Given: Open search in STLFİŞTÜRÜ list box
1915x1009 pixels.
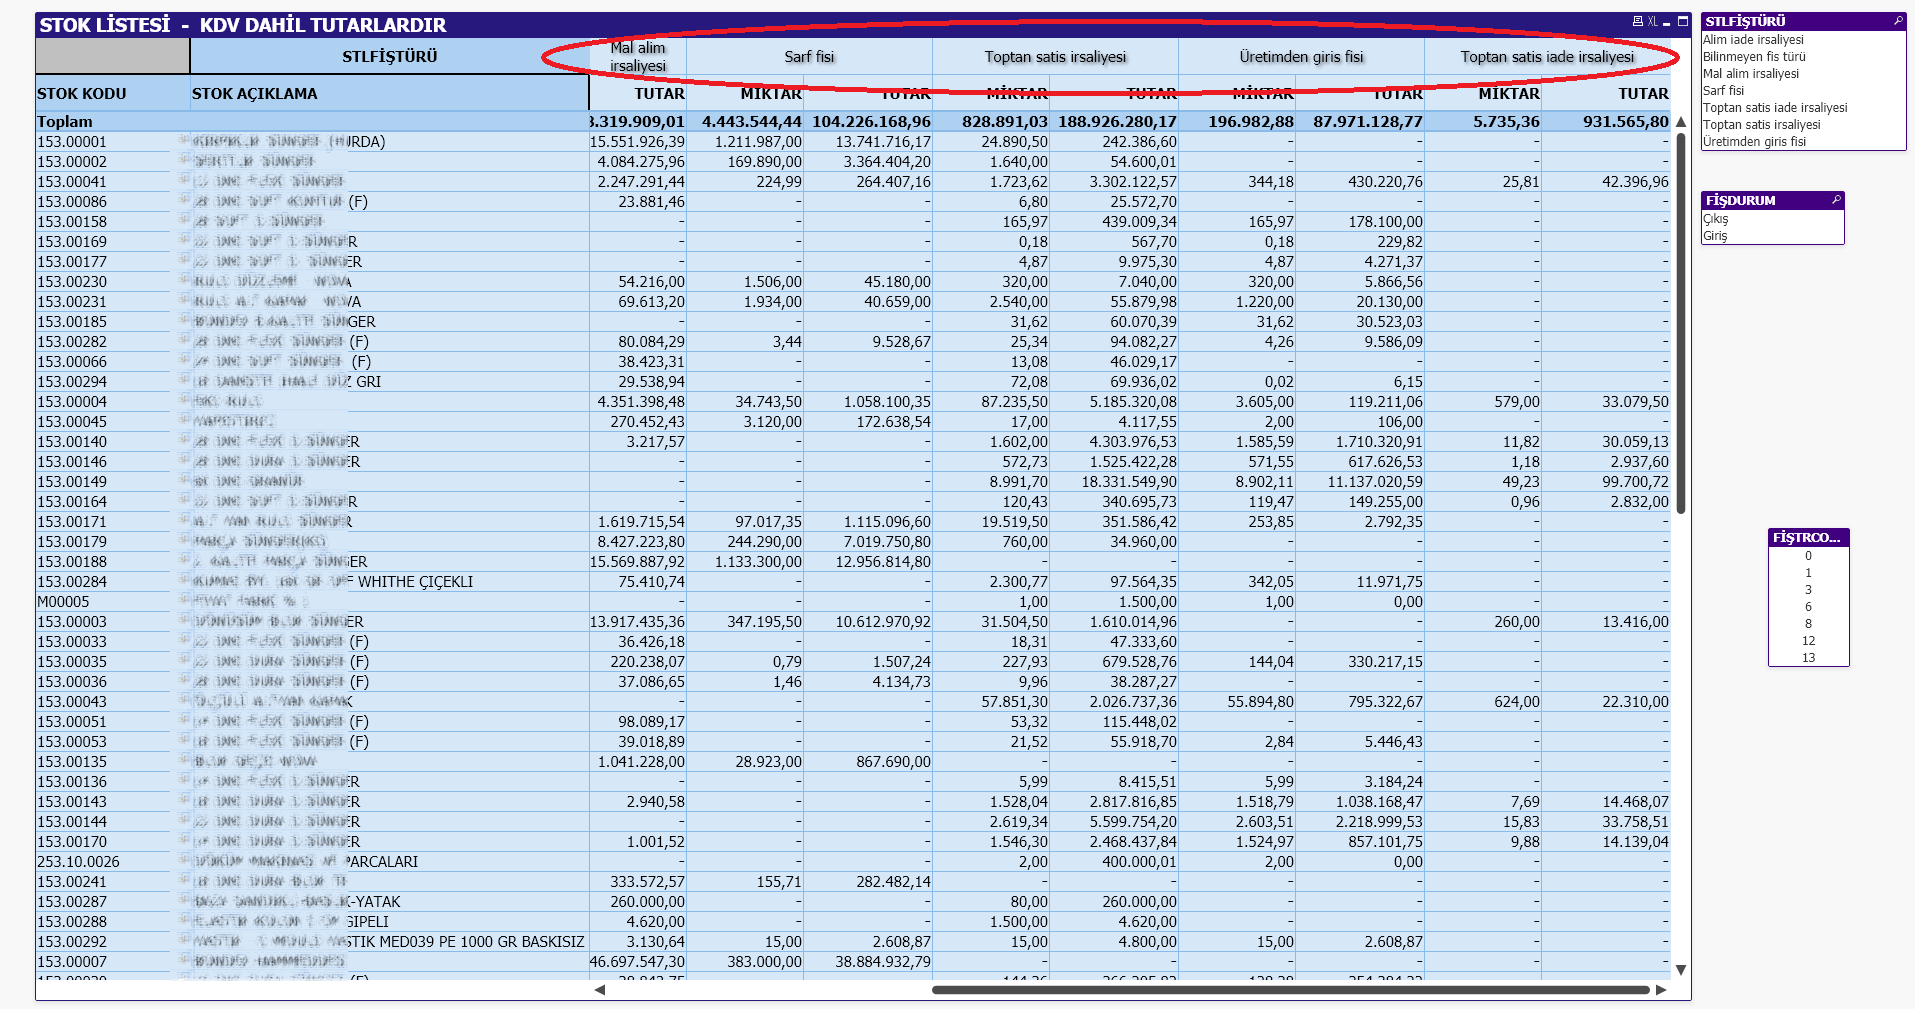Looking at the screenshot, I should click(1897, 21).
